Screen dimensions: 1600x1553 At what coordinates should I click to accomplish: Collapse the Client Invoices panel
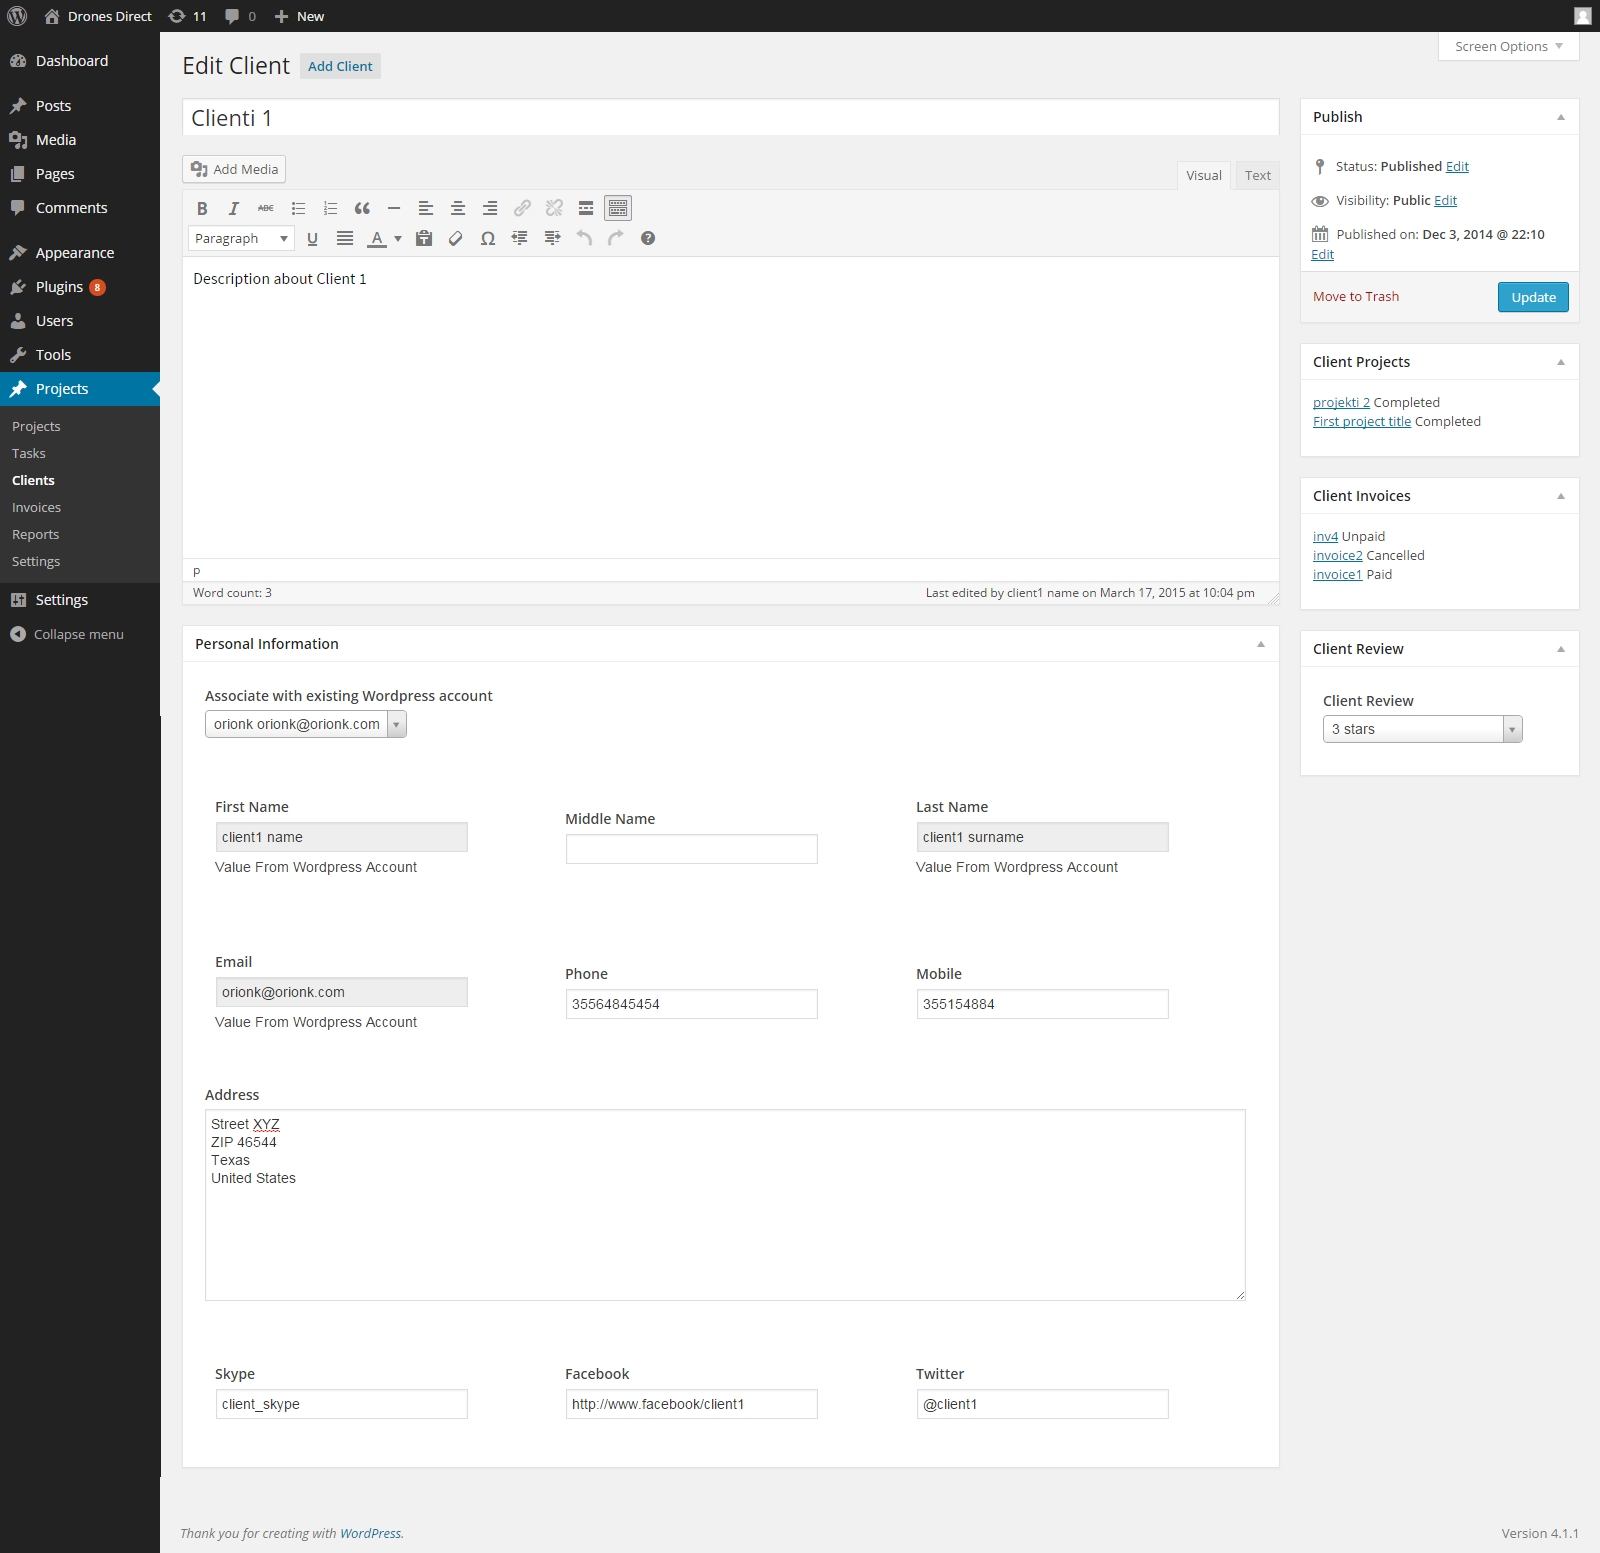1561,496
